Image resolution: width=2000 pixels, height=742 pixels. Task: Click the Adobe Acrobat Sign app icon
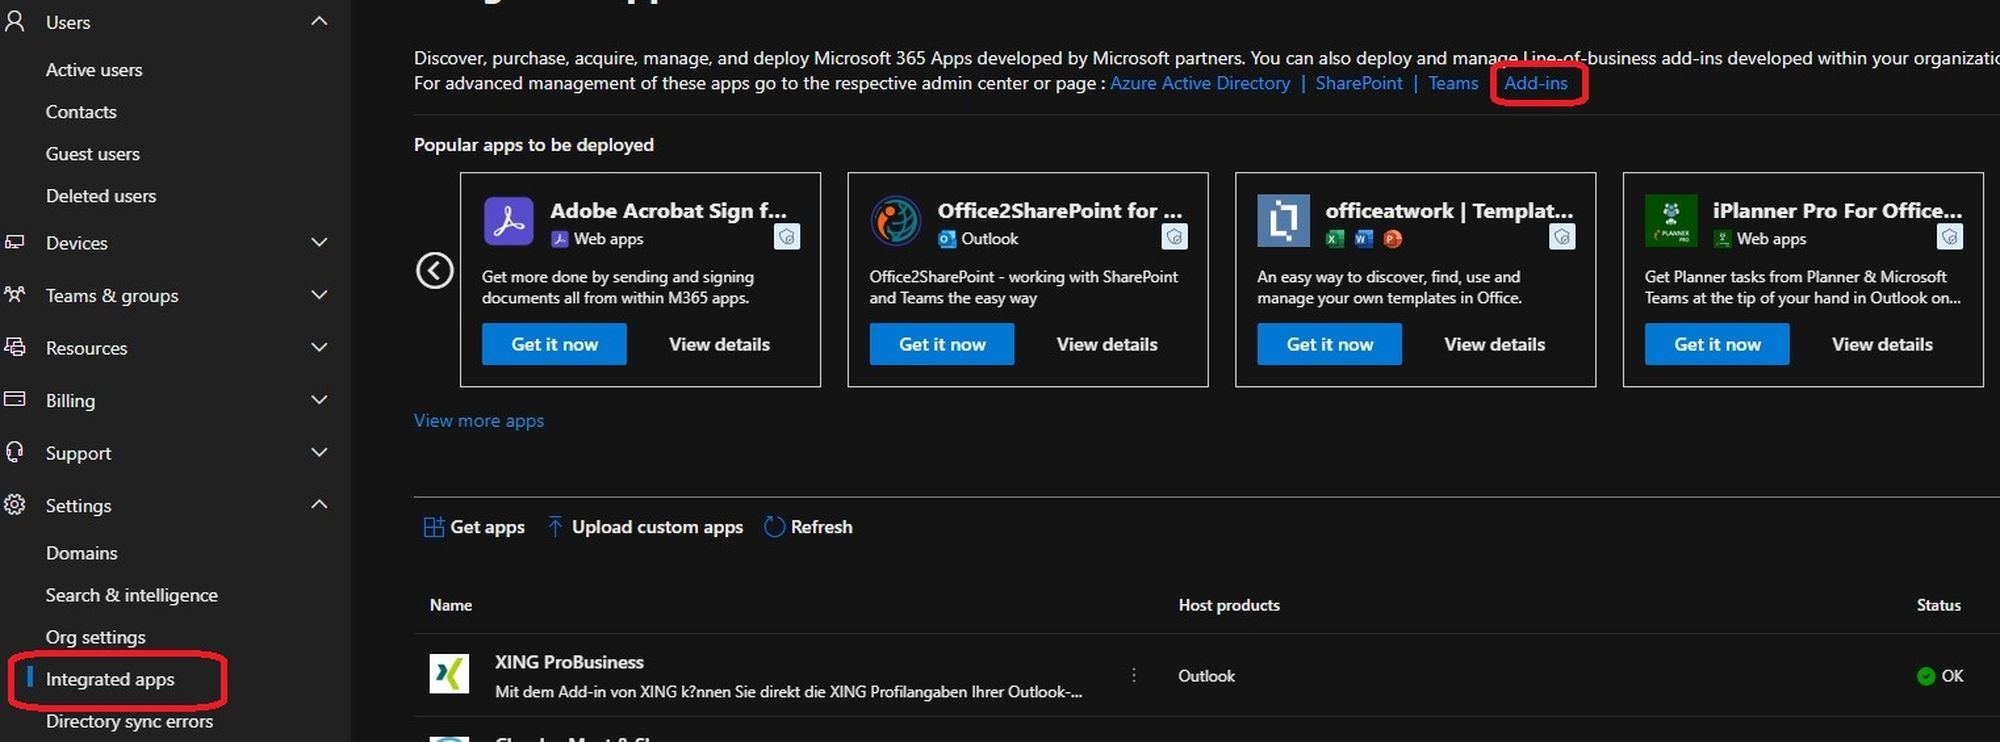point(508,221)
